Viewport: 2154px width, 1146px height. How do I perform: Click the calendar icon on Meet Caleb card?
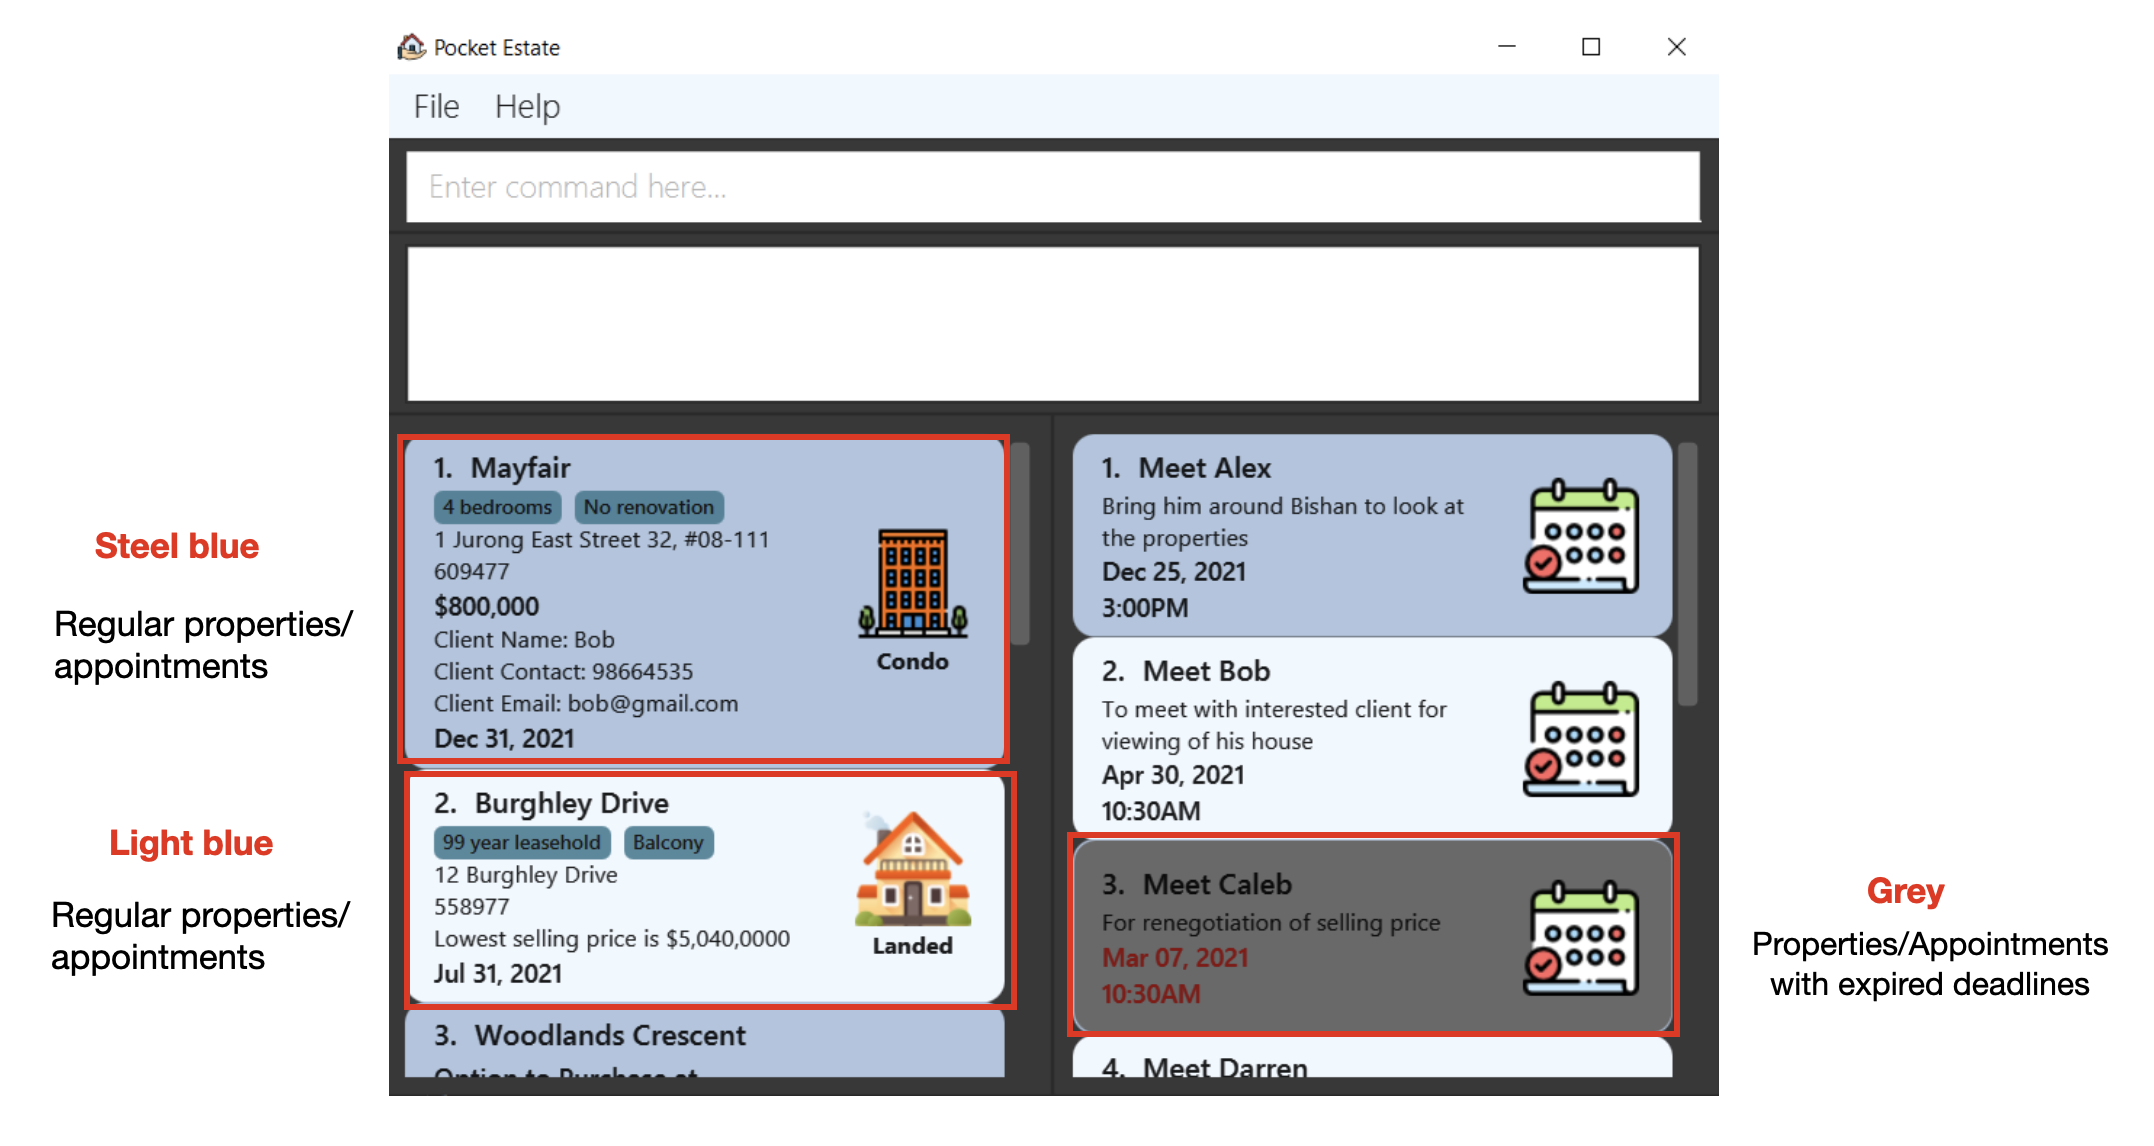1582,938
